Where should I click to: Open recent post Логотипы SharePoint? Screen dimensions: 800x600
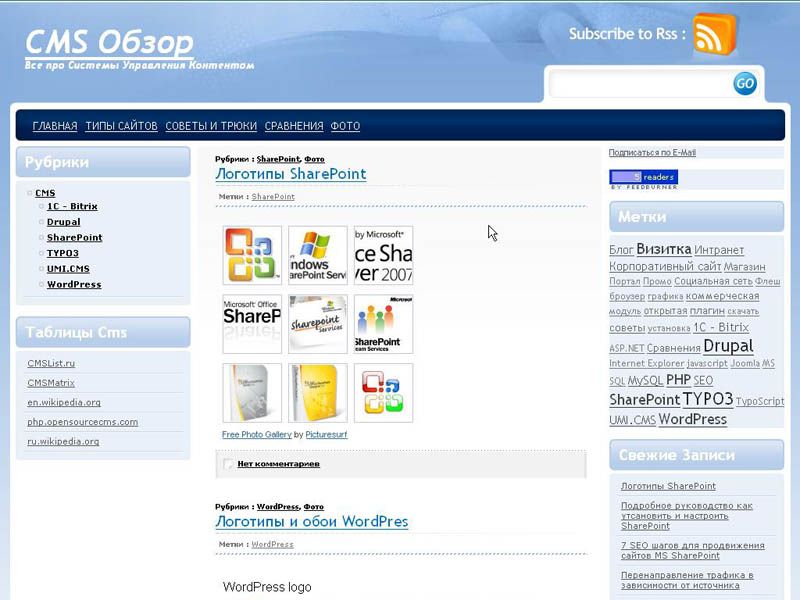click(668, 486)
